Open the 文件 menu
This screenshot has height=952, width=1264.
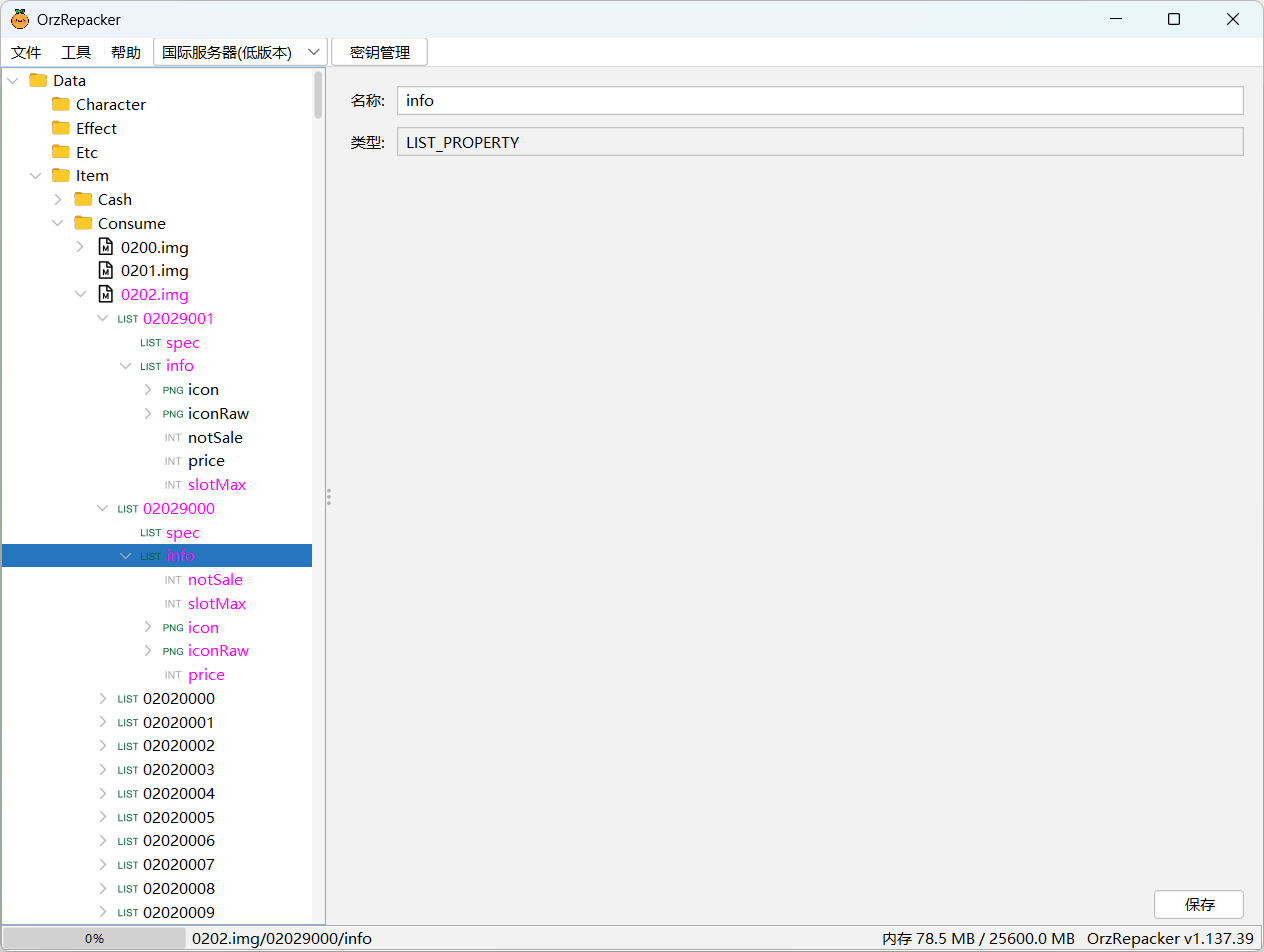click(x=26, y=52)
